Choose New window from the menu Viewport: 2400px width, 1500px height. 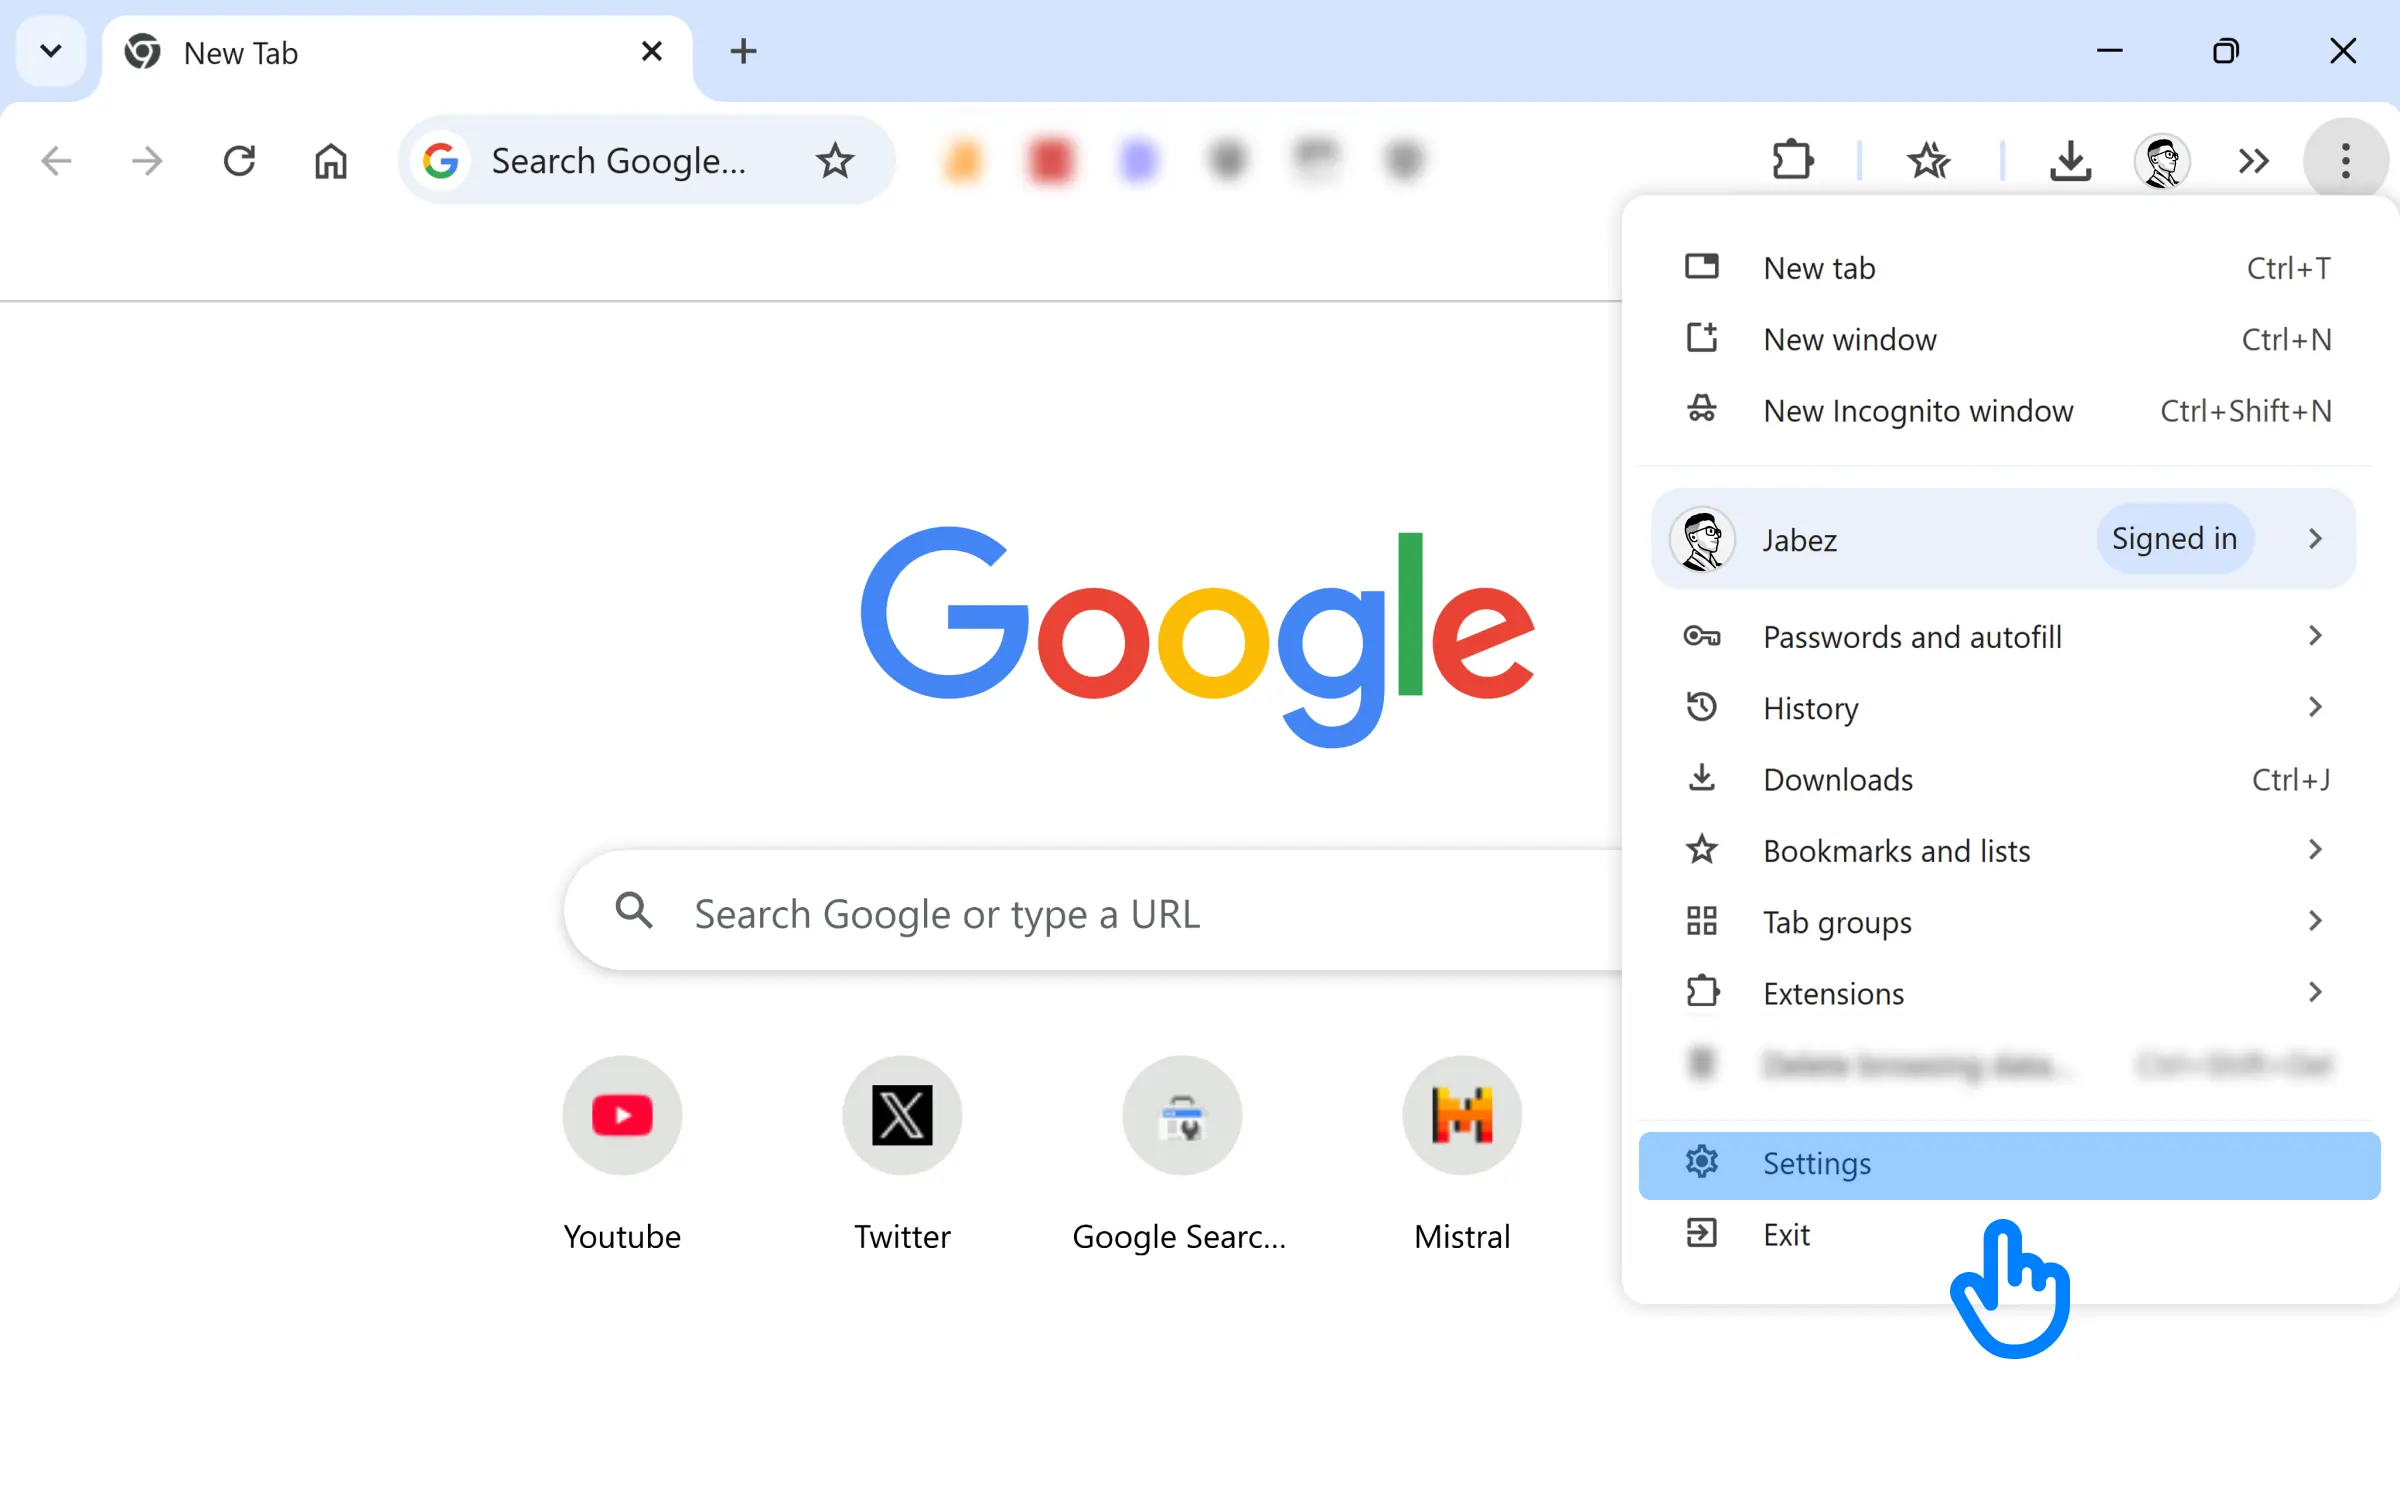pyautogui.click(x=2009, y=339)
